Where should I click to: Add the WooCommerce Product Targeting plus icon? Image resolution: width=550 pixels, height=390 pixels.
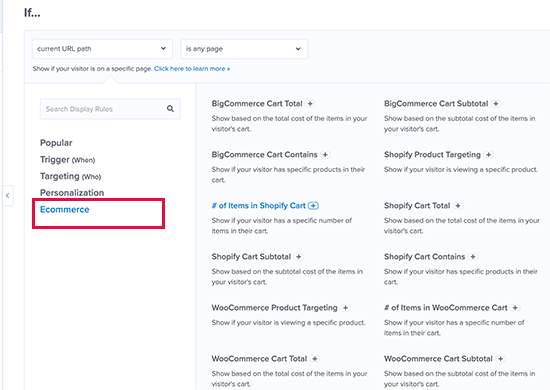(x=346, y=308)
